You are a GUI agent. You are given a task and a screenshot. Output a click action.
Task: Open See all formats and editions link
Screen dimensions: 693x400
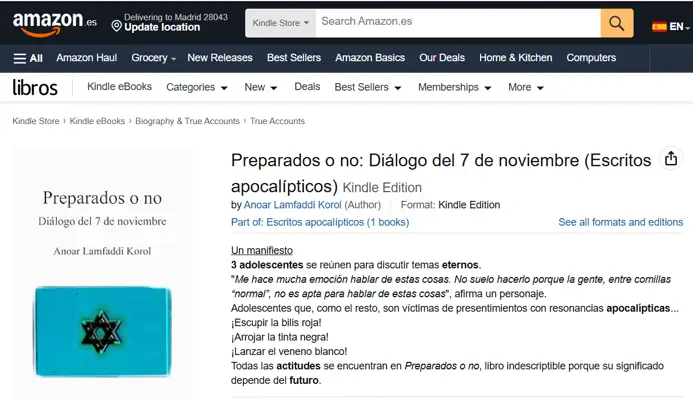pos(620,222)
